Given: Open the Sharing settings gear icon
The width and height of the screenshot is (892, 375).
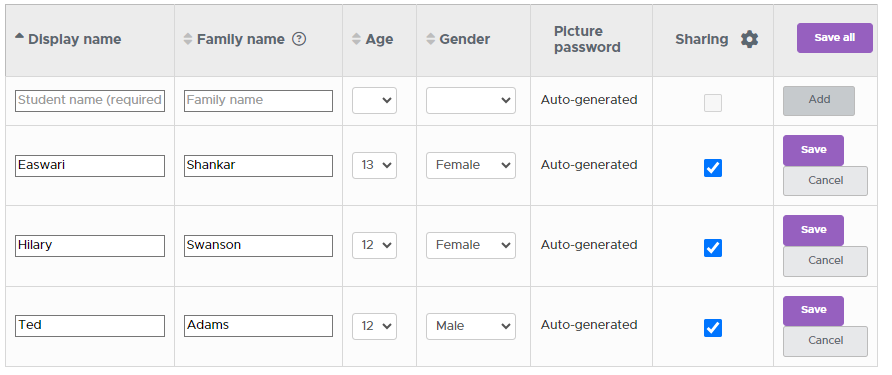Looking at the screenshot, I should pyautogui.click(x=749, y=39).
